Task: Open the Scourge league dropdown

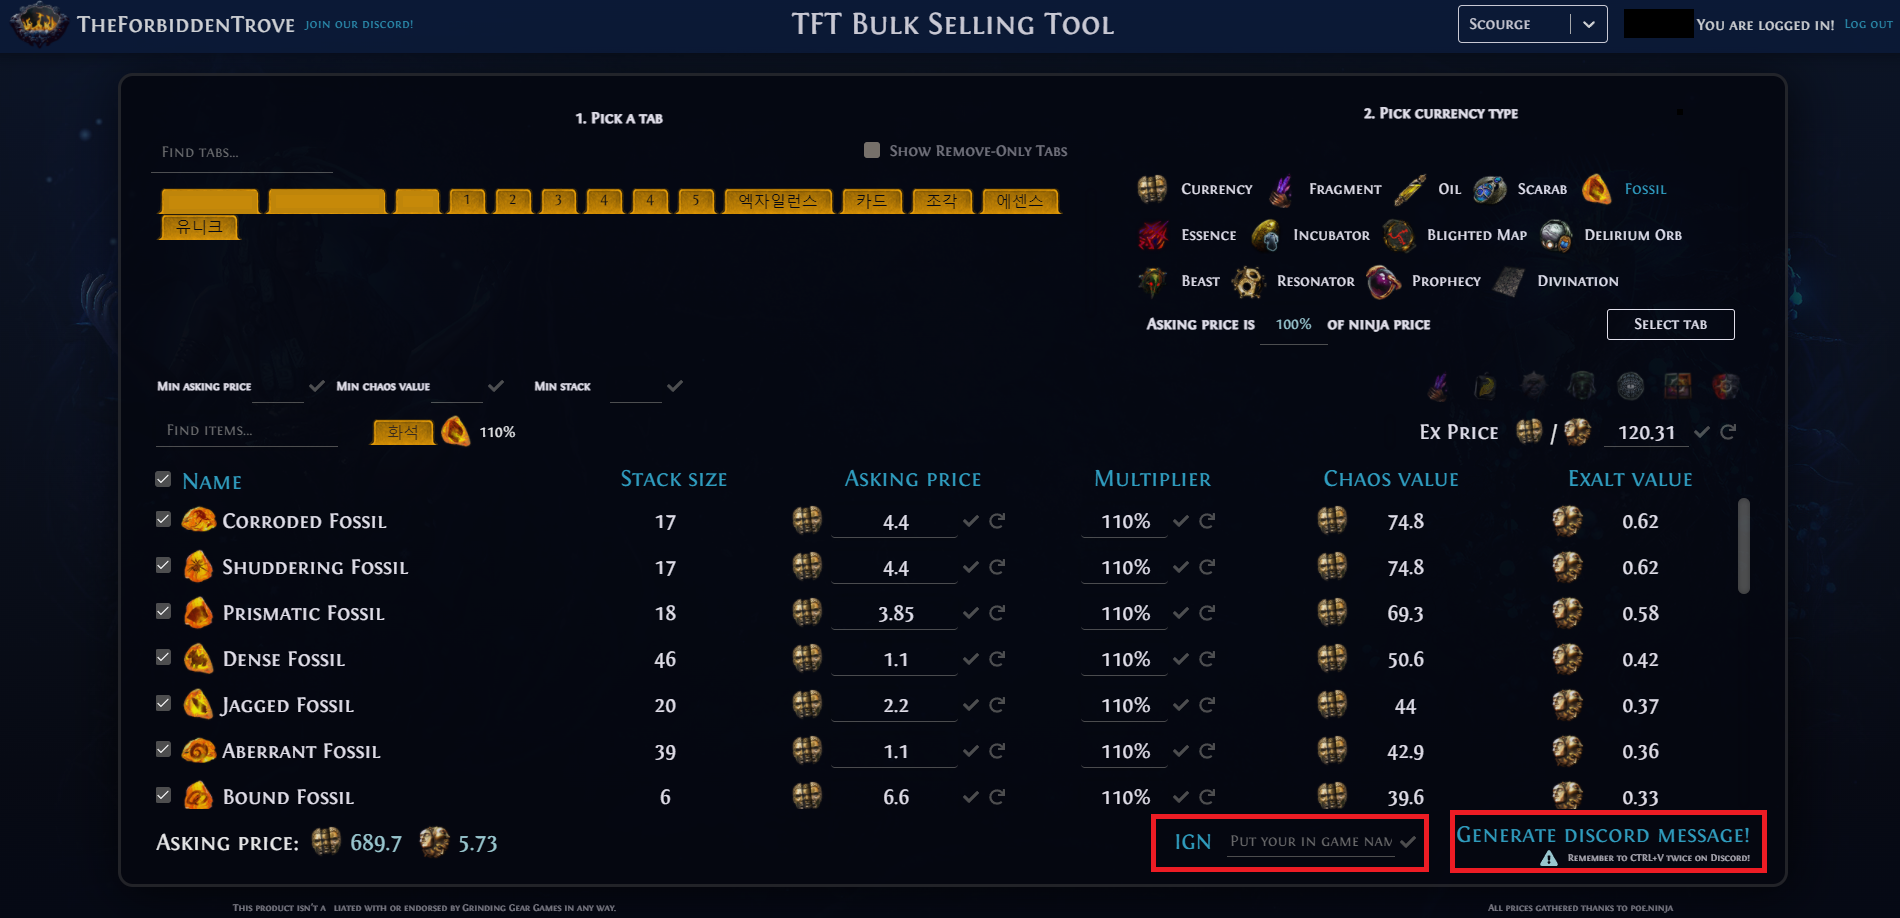Action: tap(1532, 24)
